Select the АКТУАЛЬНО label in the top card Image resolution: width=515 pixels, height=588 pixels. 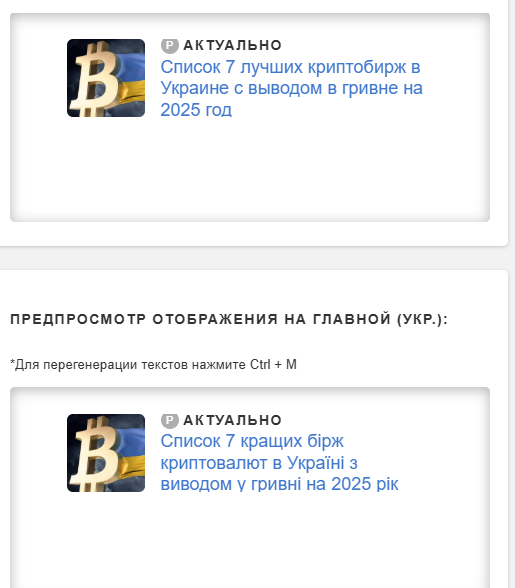pyautogui.click(x=232, y=45)
